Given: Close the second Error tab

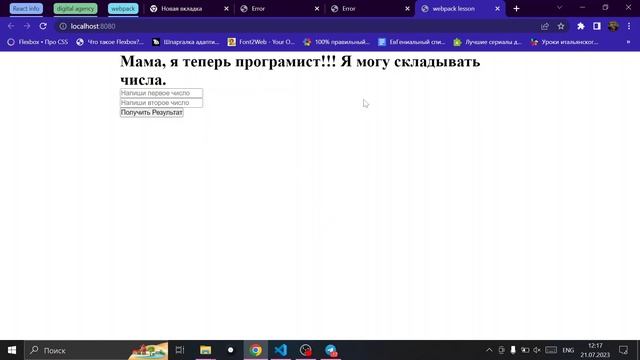Looking at the screenshot, I should click(x=407, y=9).
